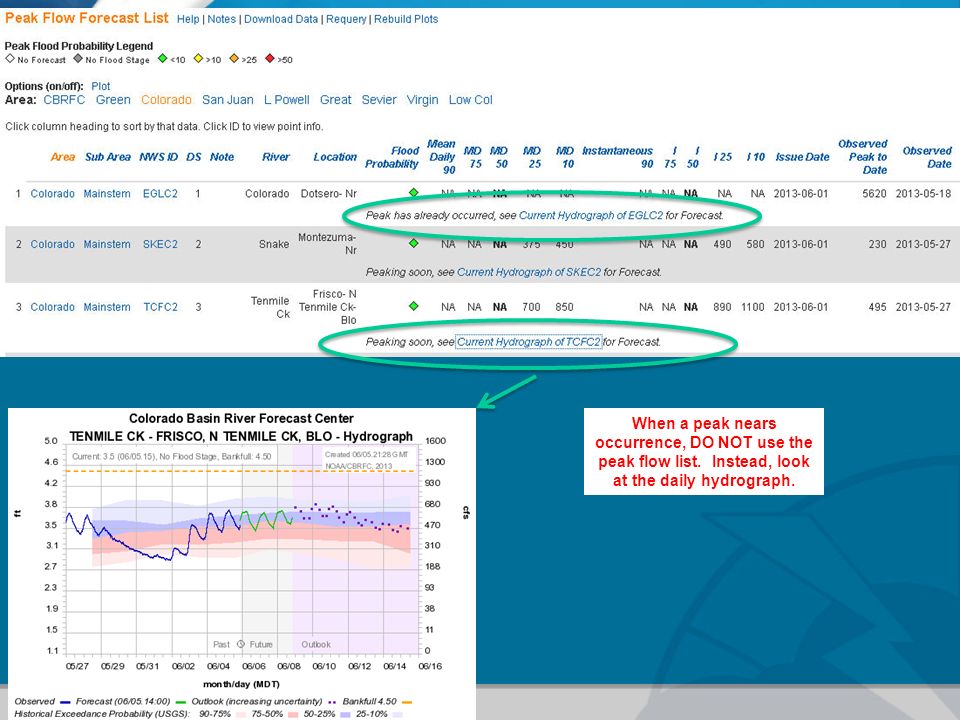Sort table by NWS ID column

[x=159, y=157]
